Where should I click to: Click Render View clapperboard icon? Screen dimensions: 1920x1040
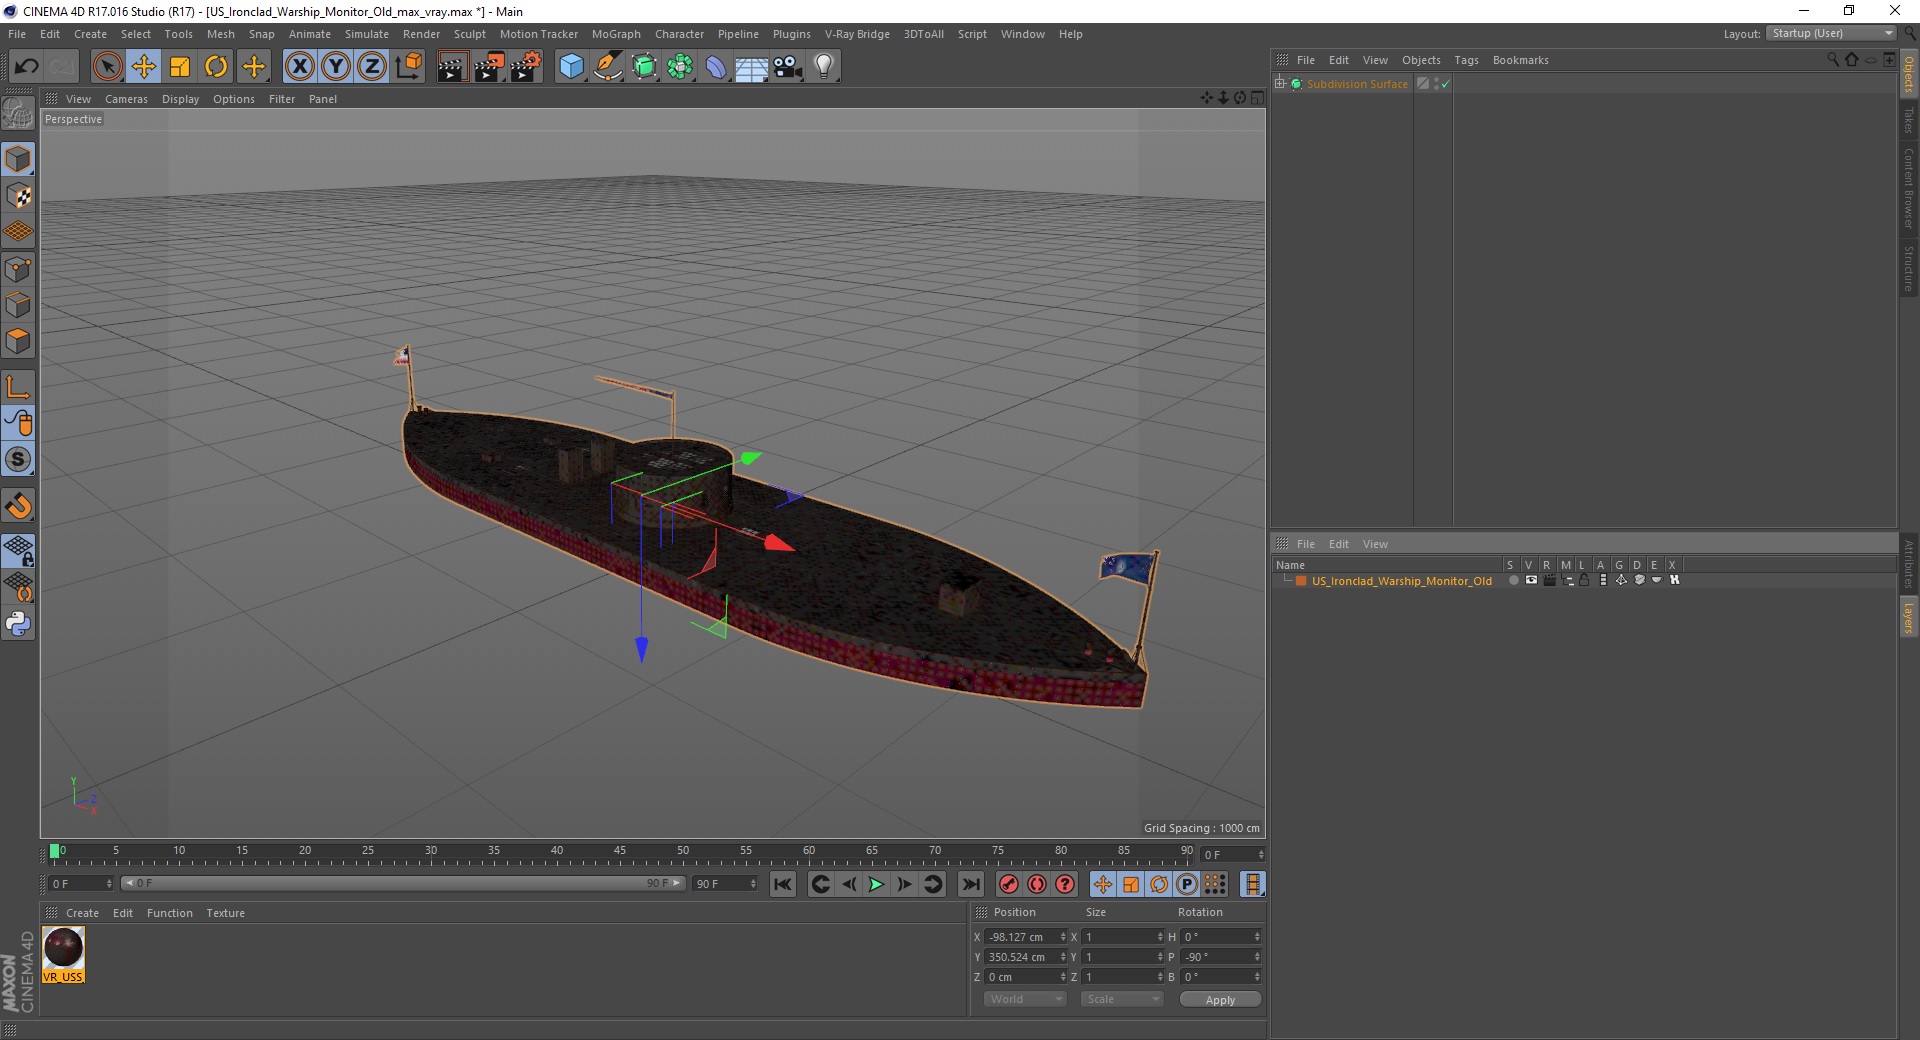tap(452, 67)
